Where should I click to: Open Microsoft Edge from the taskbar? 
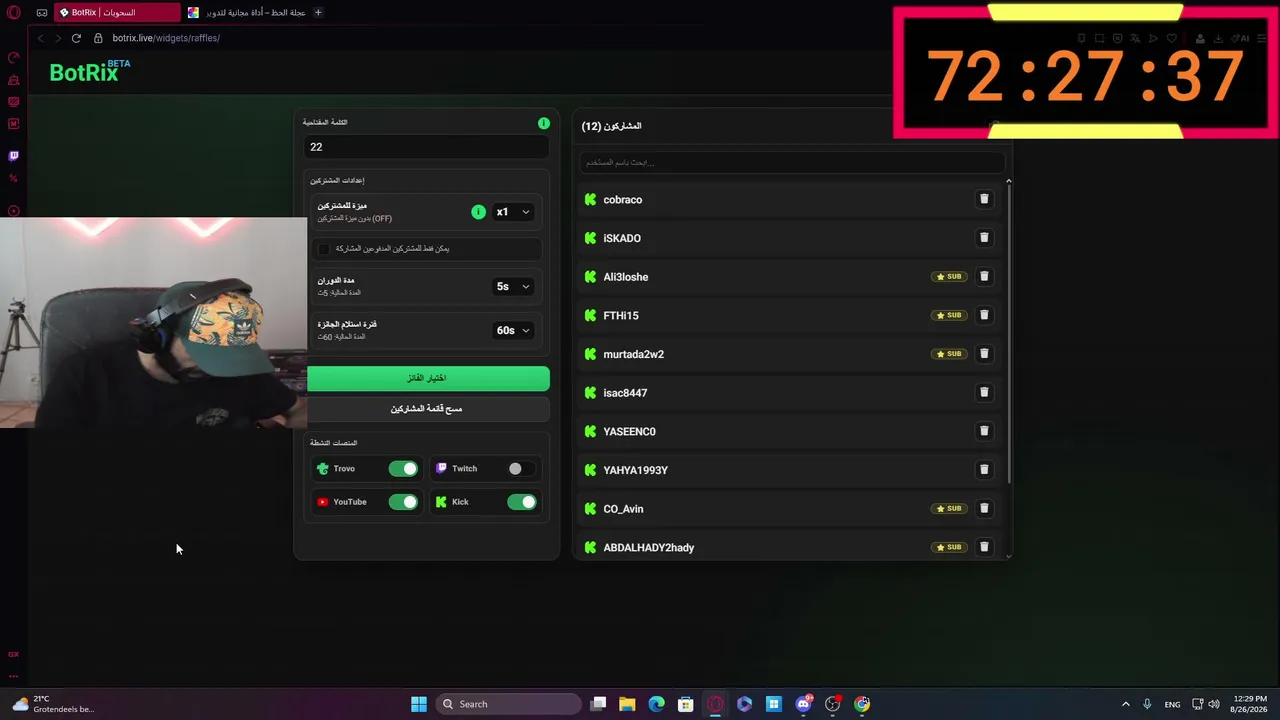click(656, 704)
